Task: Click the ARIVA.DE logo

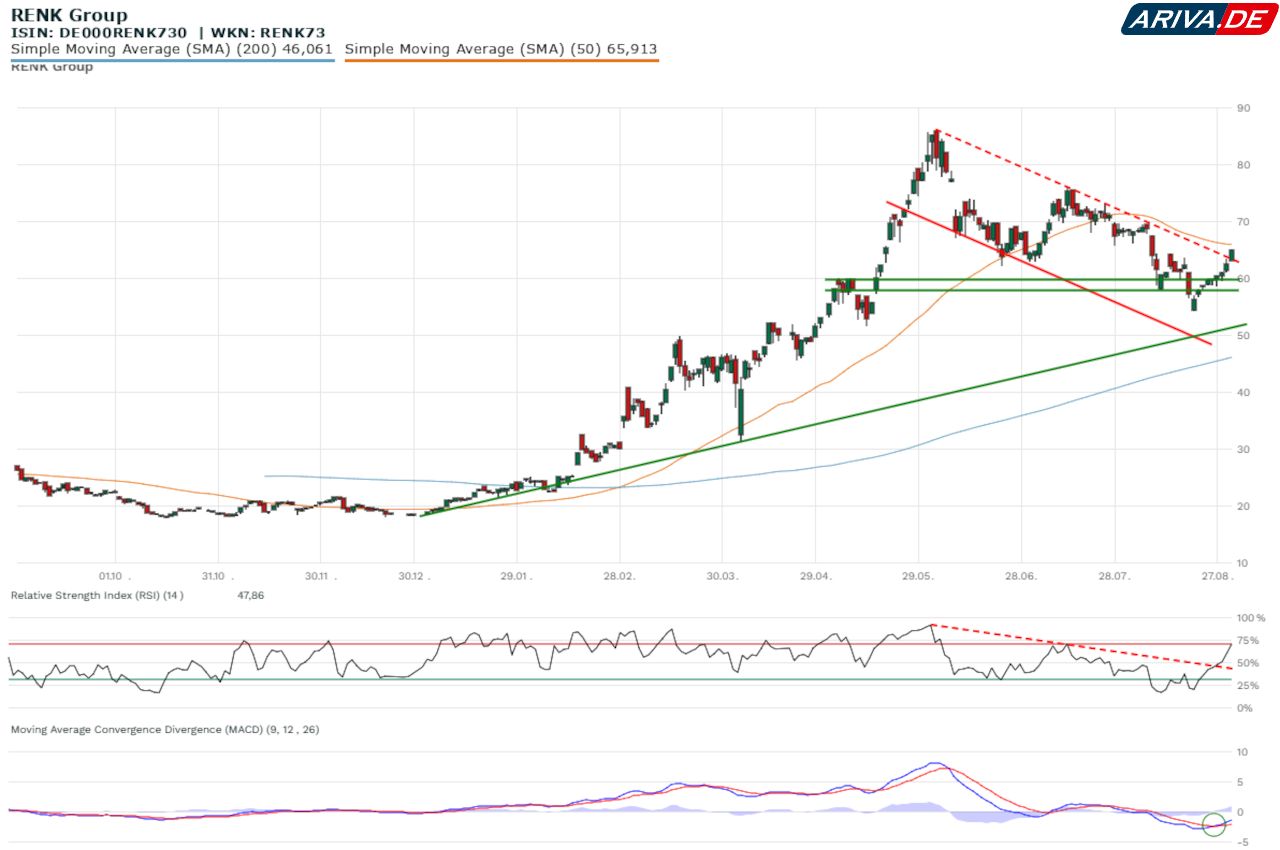Action: (1198, 19)
